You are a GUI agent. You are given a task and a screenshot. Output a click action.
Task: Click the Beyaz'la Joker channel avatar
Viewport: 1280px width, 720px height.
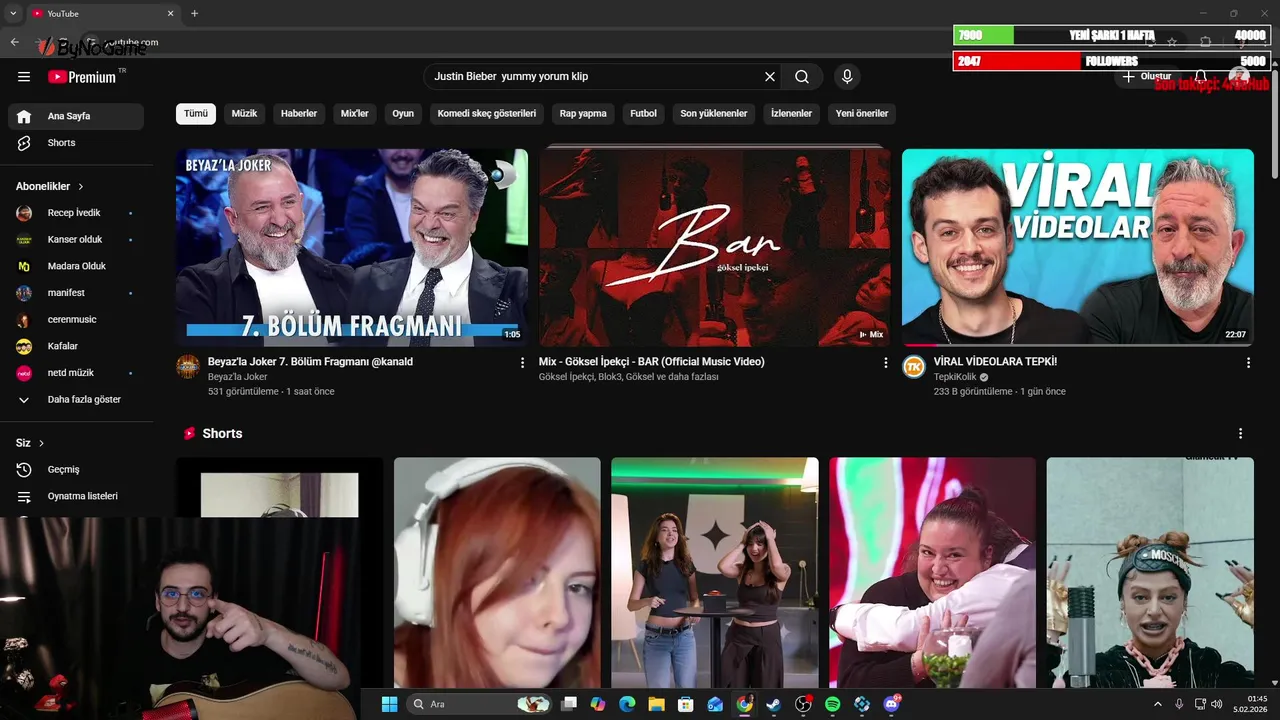[x=188, y=367]
